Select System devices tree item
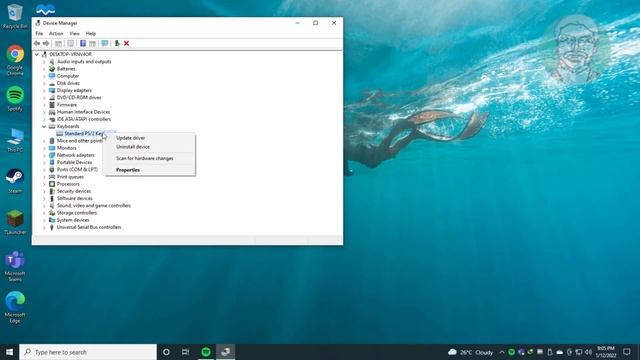The image size is (640, 360). (x=73, y=220)
